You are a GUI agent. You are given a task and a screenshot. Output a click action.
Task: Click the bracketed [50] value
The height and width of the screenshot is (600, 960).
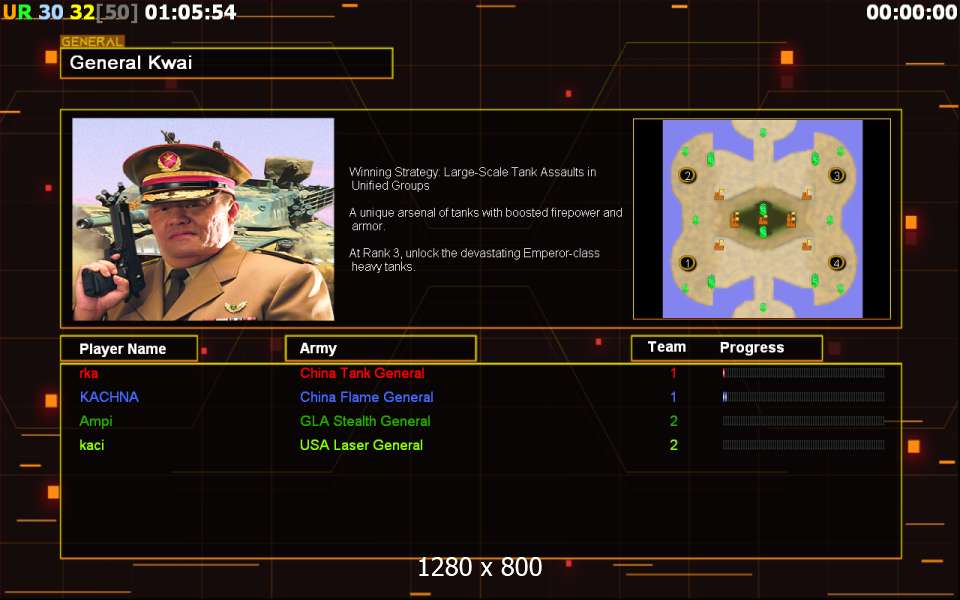coord(117,12)
